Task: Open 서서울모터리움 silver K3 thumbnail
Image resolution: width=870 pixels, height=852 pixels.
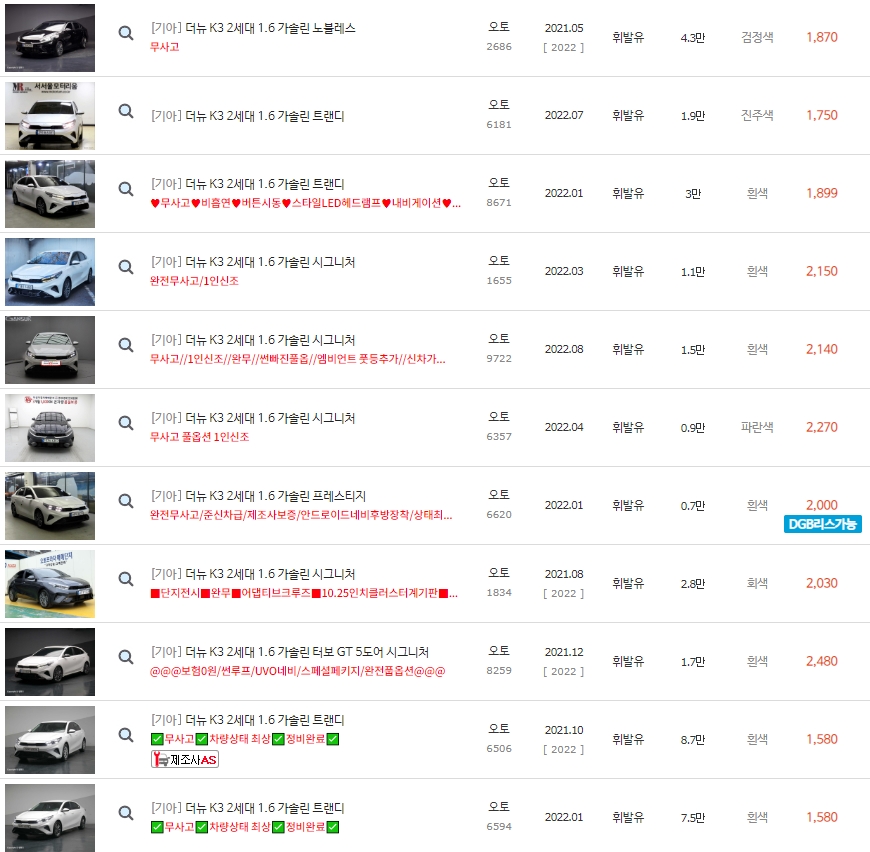Action: (50, 116)
